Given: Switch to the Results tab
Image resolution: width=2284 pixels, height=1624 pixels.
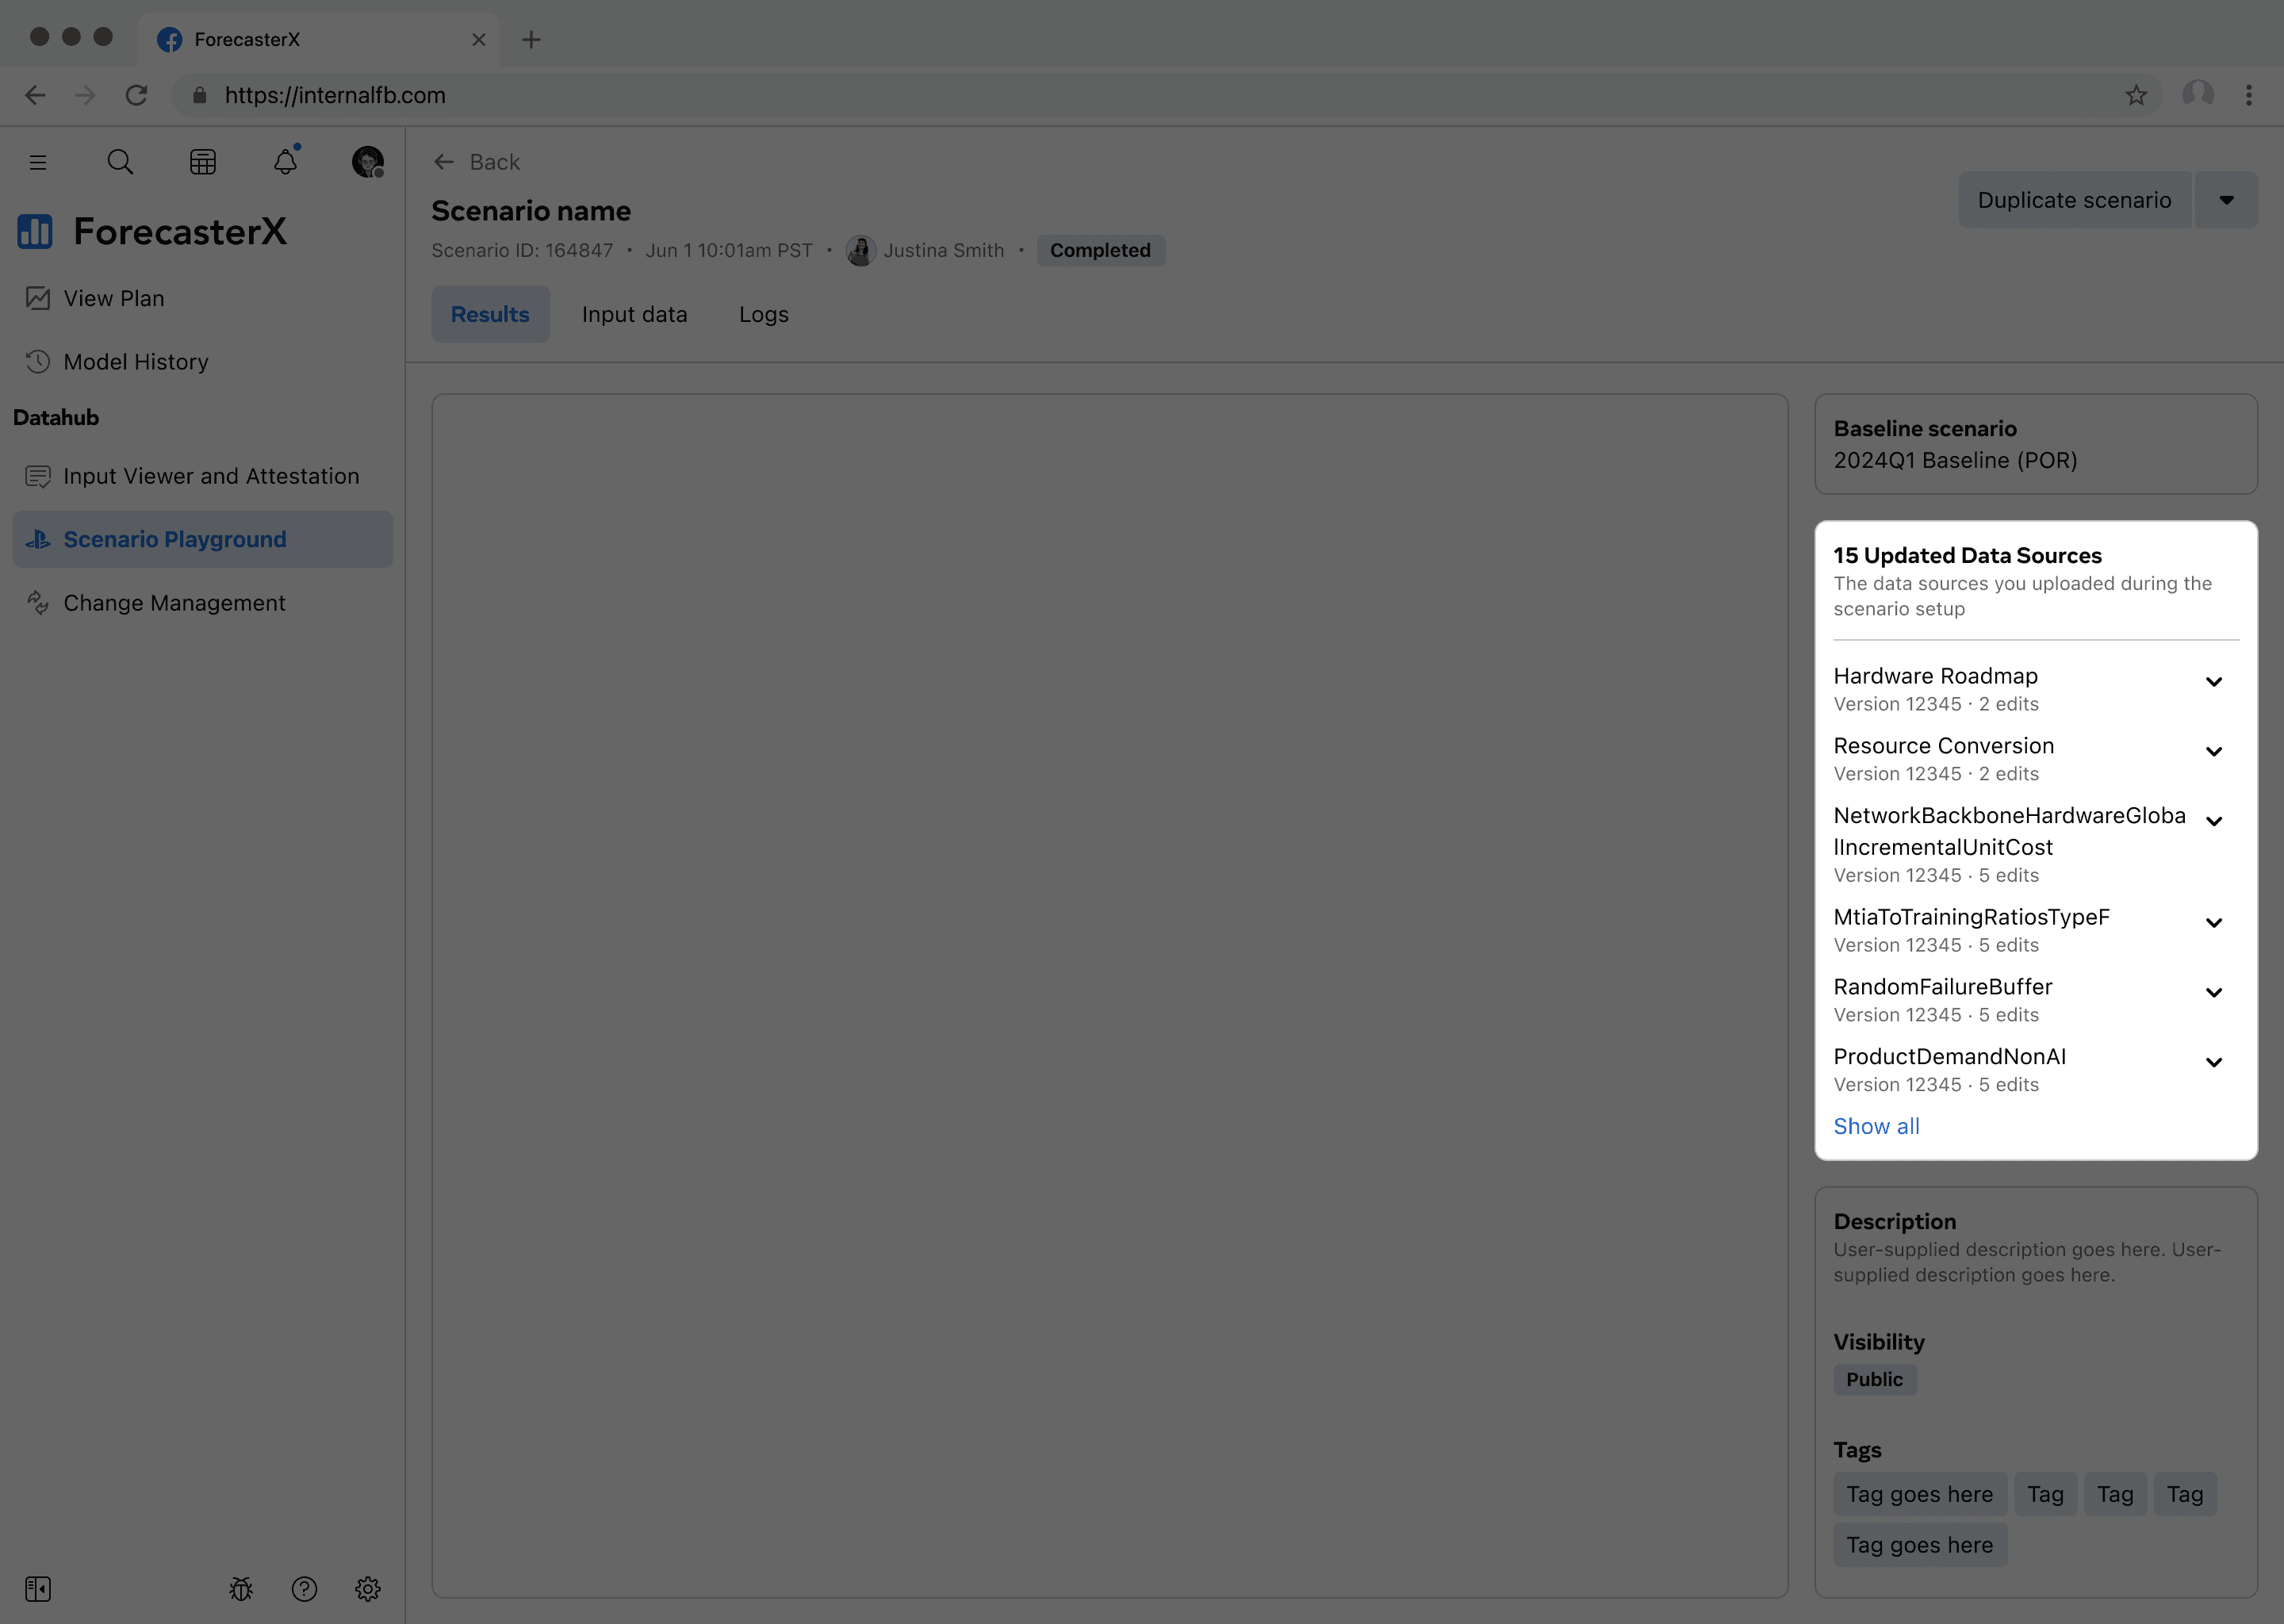Looking at the screenshot, I should coord(490,314).
